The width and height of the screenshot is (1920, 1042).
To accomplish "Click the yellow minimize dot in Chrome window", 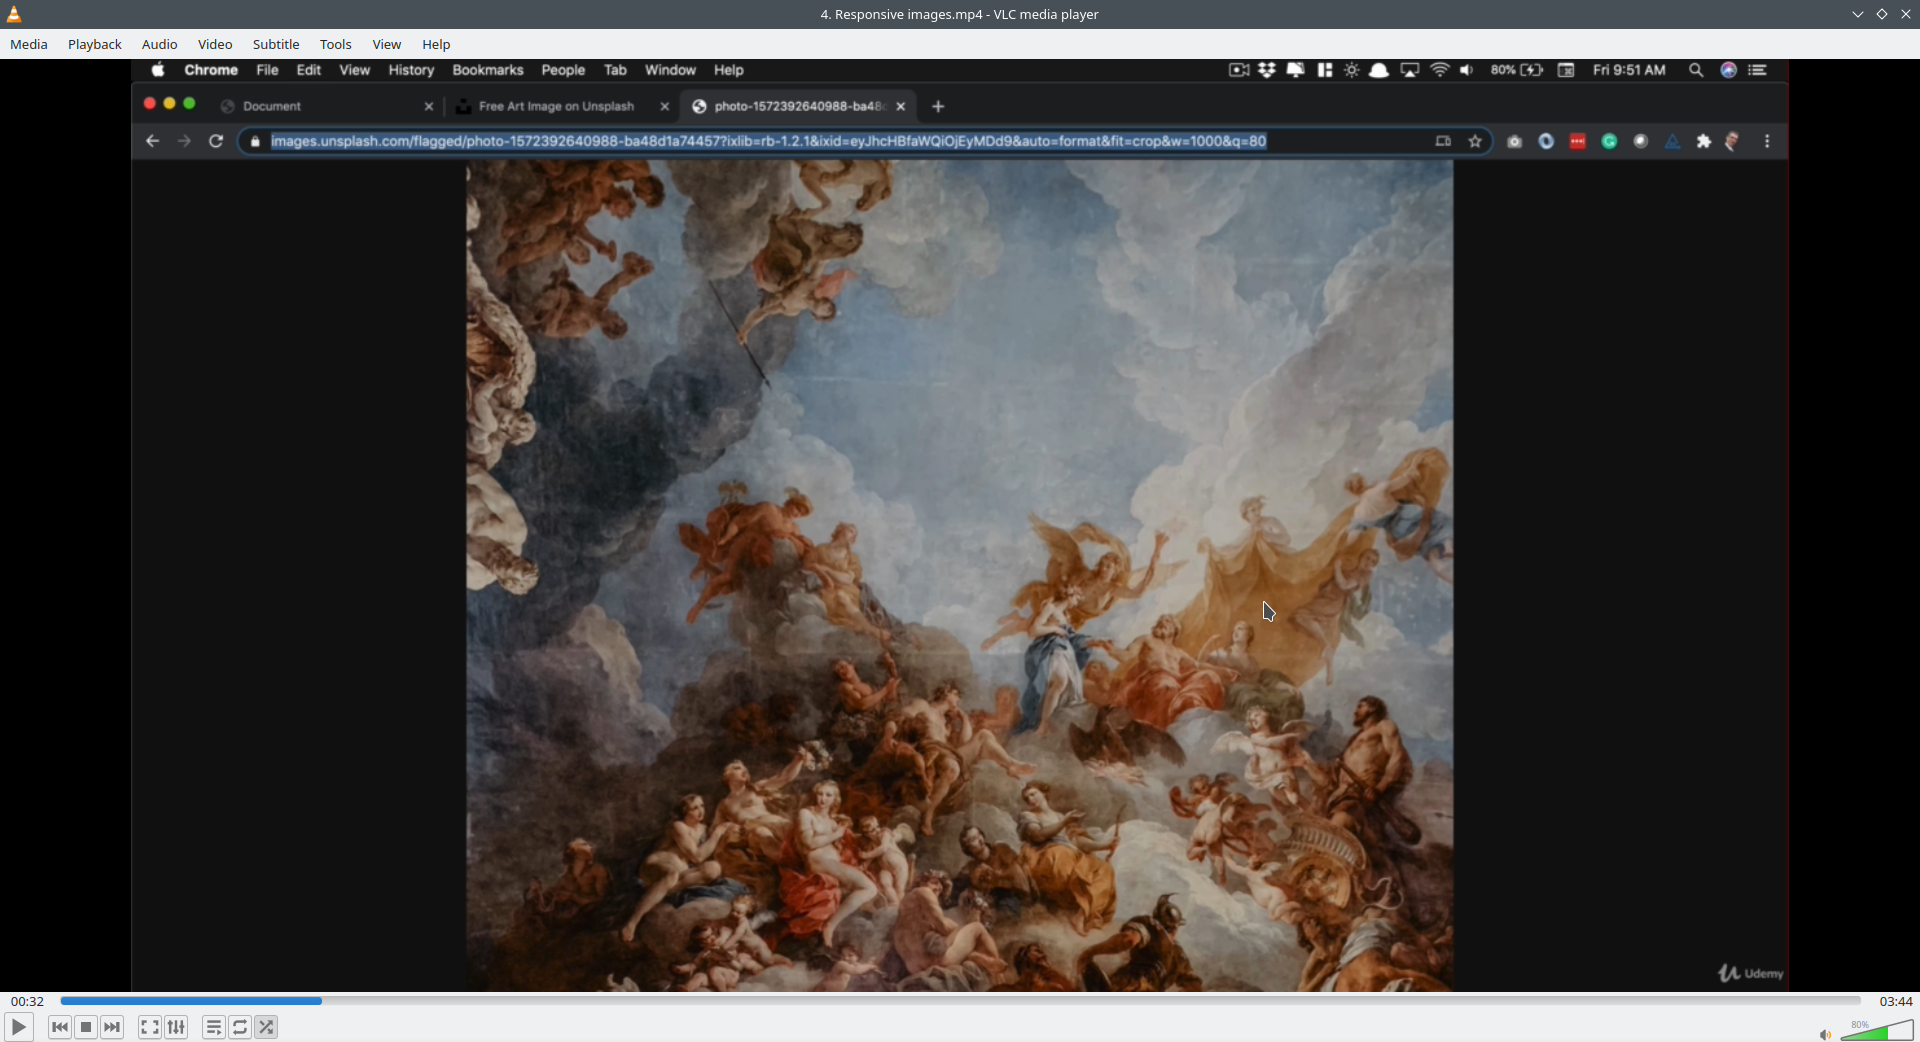I will (x=169, y=104).
